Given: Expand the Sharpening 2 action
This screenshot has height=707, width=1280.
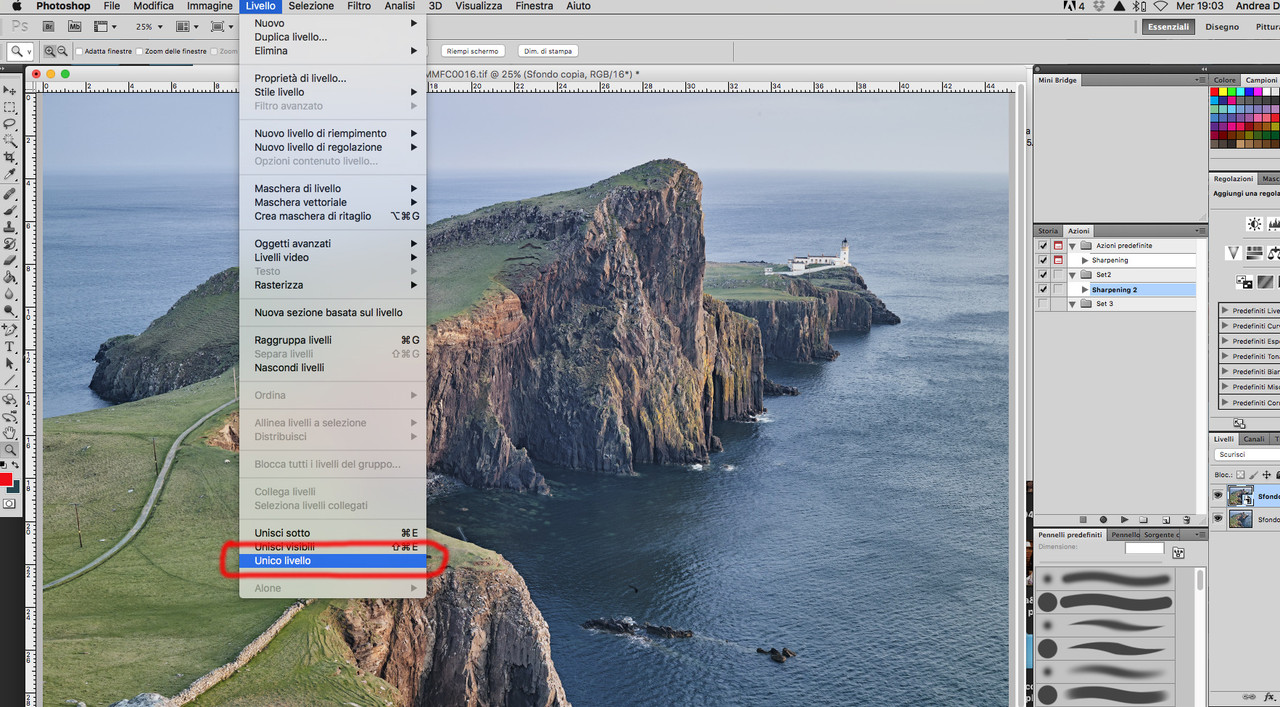Looking at the screenshot, I should [1086, 289].
